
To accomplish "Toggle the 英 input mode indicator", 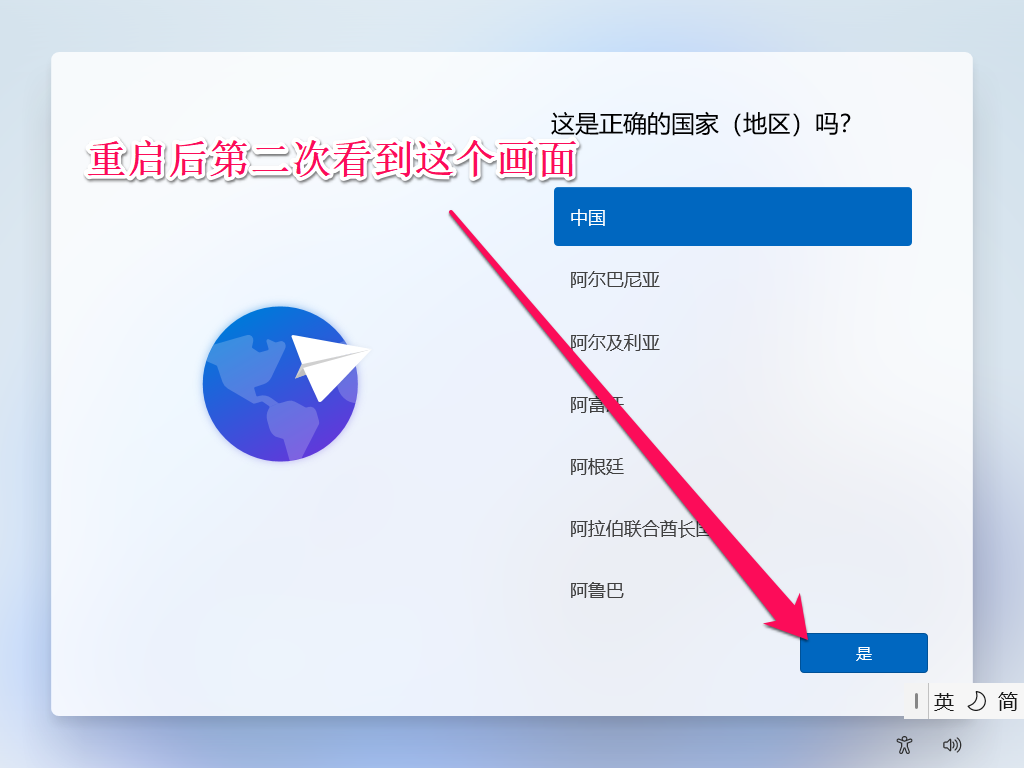I will pyautogui.click(x=944, y=701).
